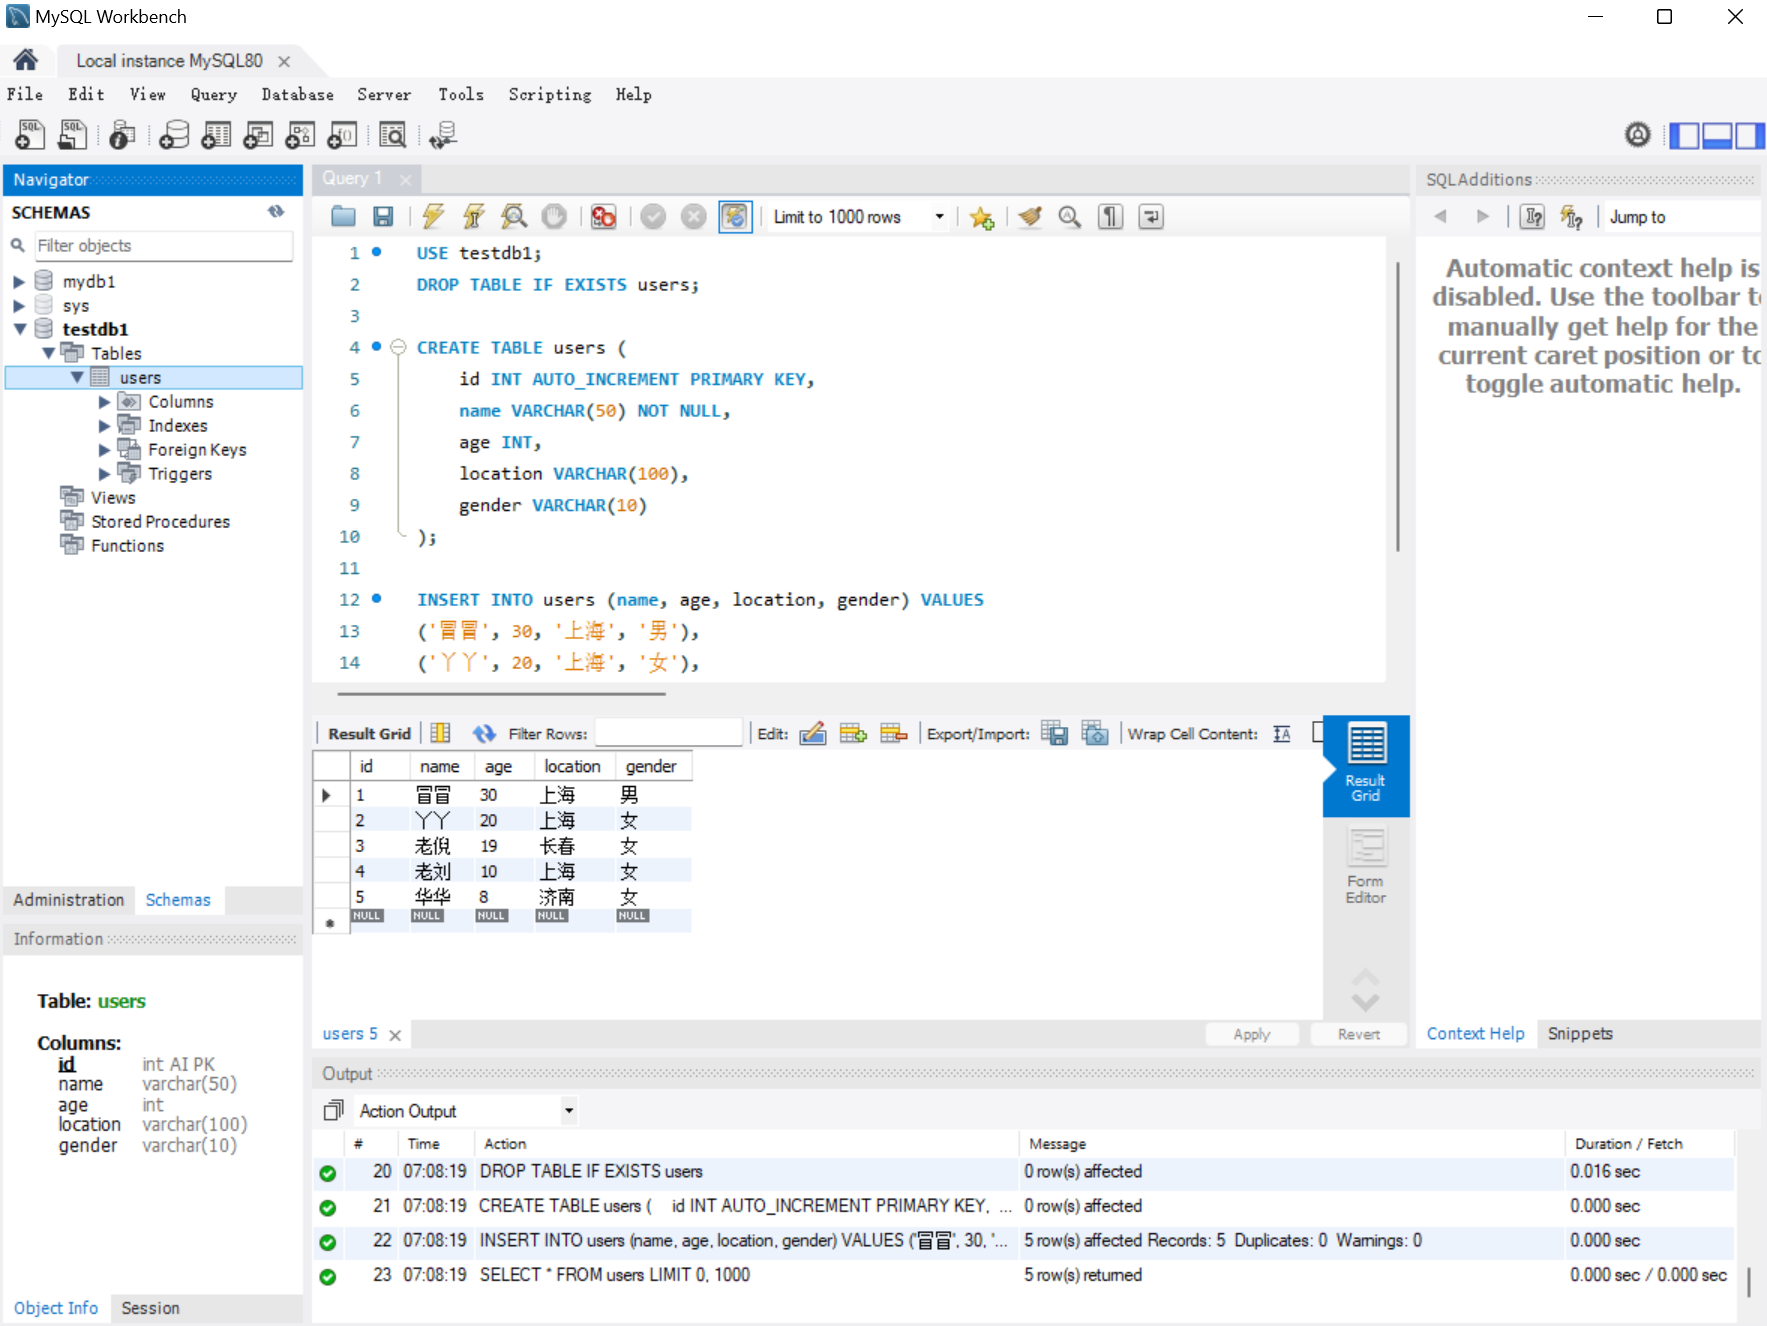Beautify the SQL script broom icon
Viewport: 1767px width, 1326px height.
click(1030, 216)
